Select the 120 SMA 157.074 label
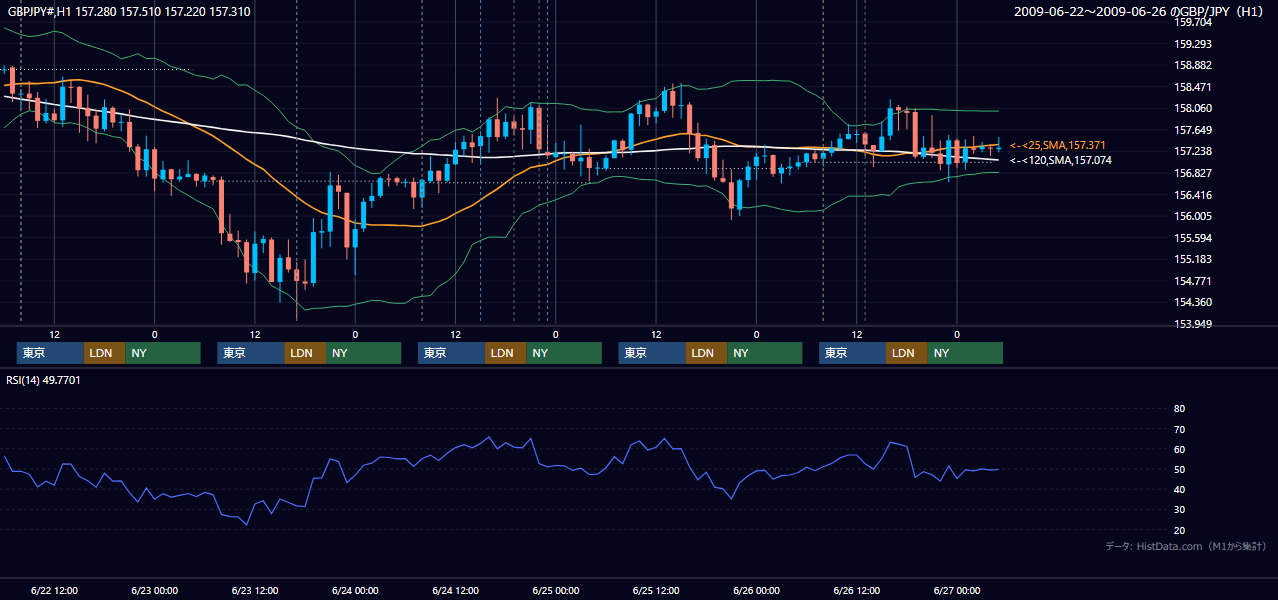 tap(1060, 160)
